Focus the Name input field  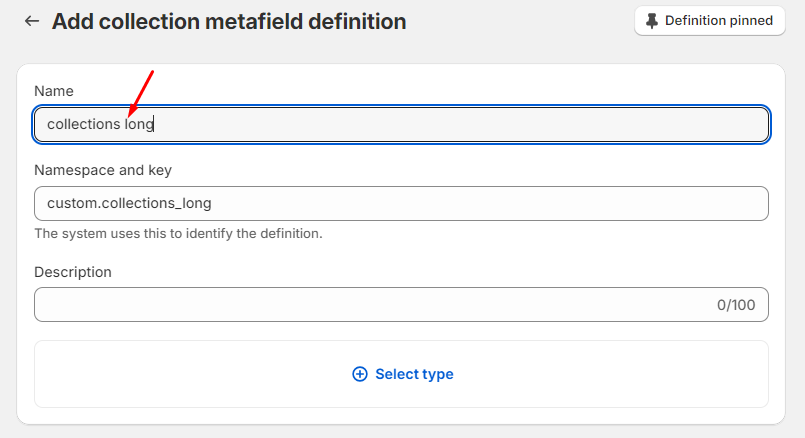coord(400,125)
